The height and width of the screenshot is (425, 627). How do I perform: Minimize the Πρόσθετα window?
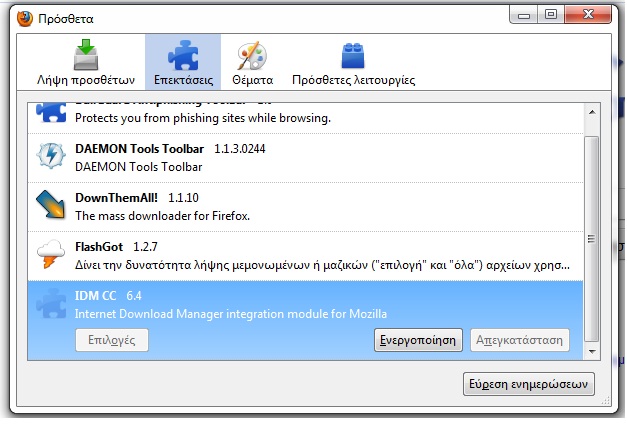523,16
